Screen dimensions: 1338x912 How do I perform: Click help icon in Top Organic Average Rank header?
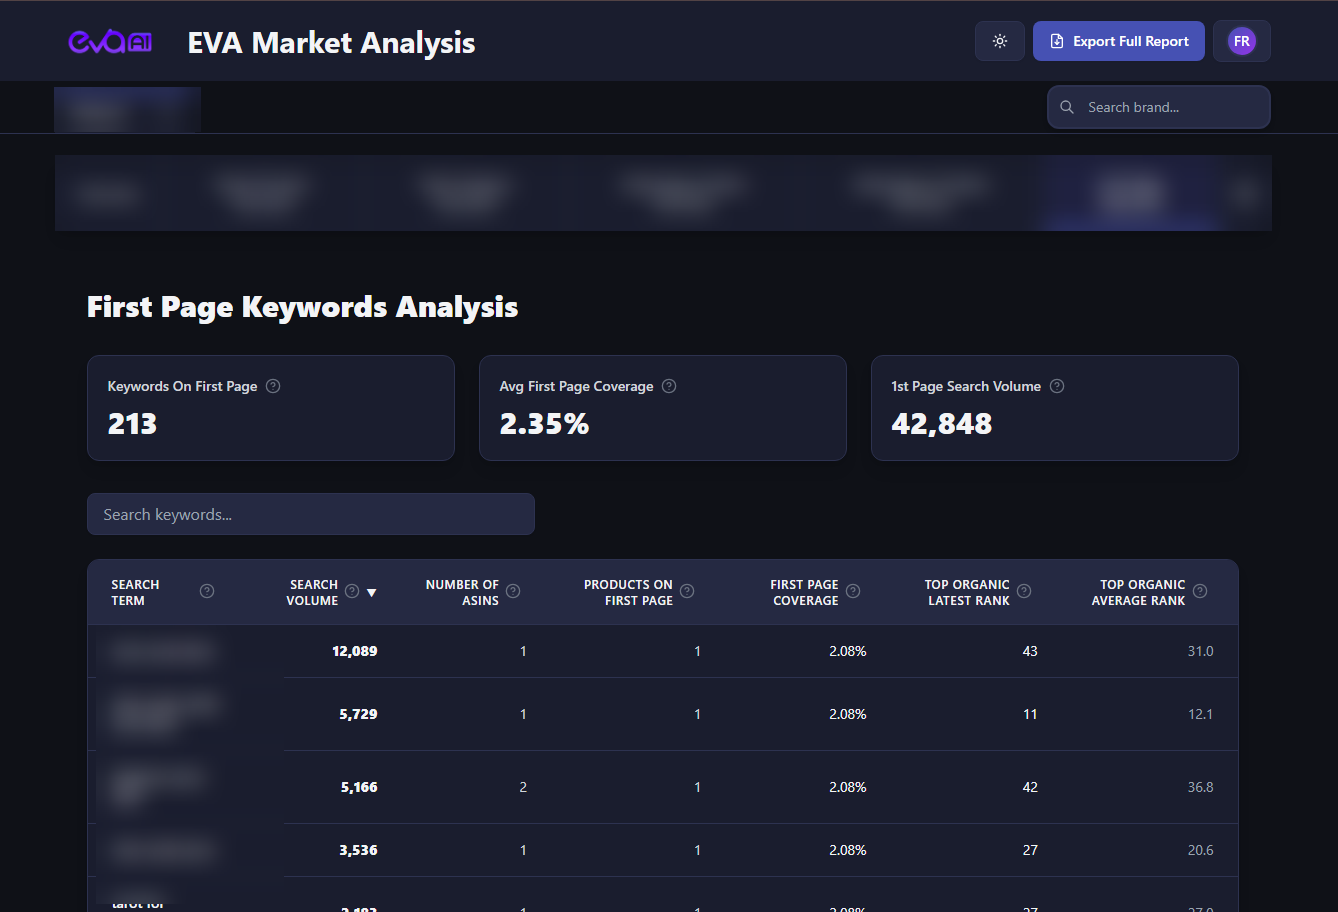coord(1200,591)
